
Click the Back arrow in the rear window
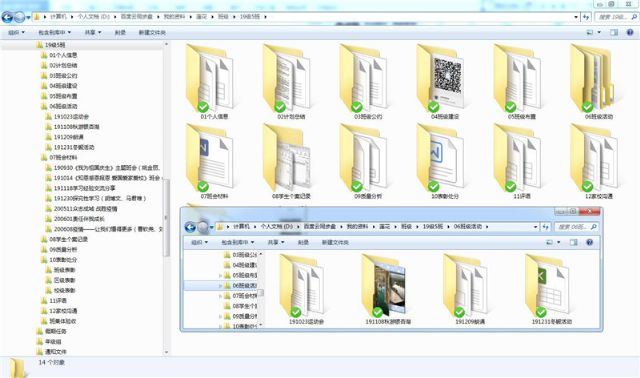click(7, 17)
